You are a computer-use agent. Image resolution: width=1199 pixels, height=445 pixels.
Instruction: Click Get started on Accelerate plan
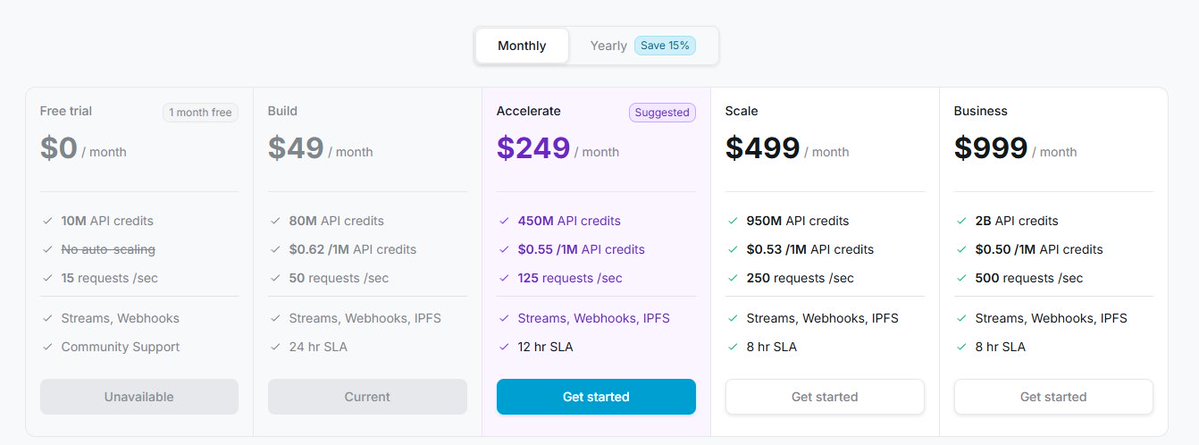click(x=596, y=397)
